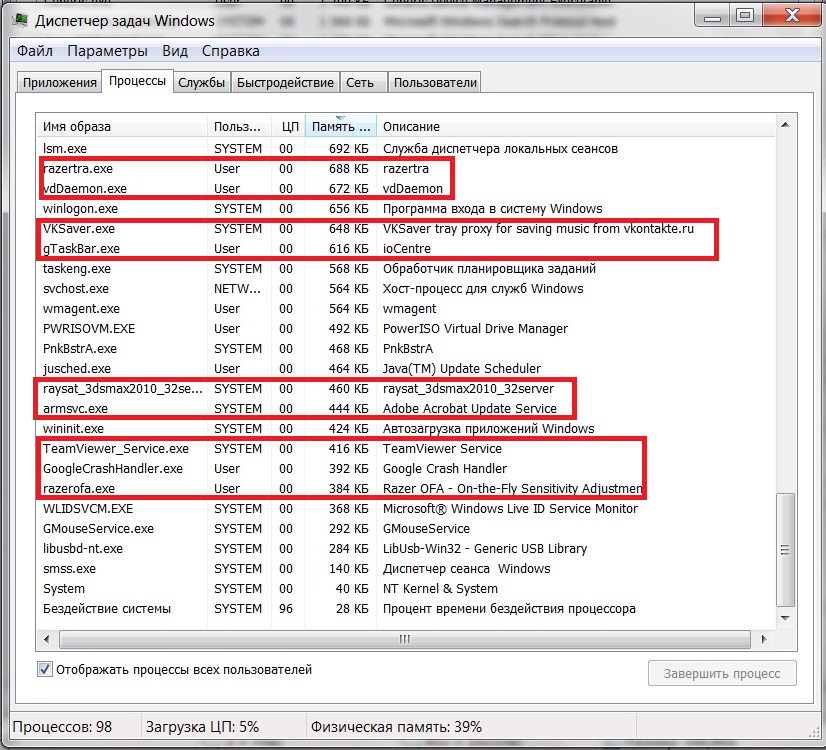Screen dimensions: 826x750
Task: Select the armsvc.exe process
Action: [406, 409]
